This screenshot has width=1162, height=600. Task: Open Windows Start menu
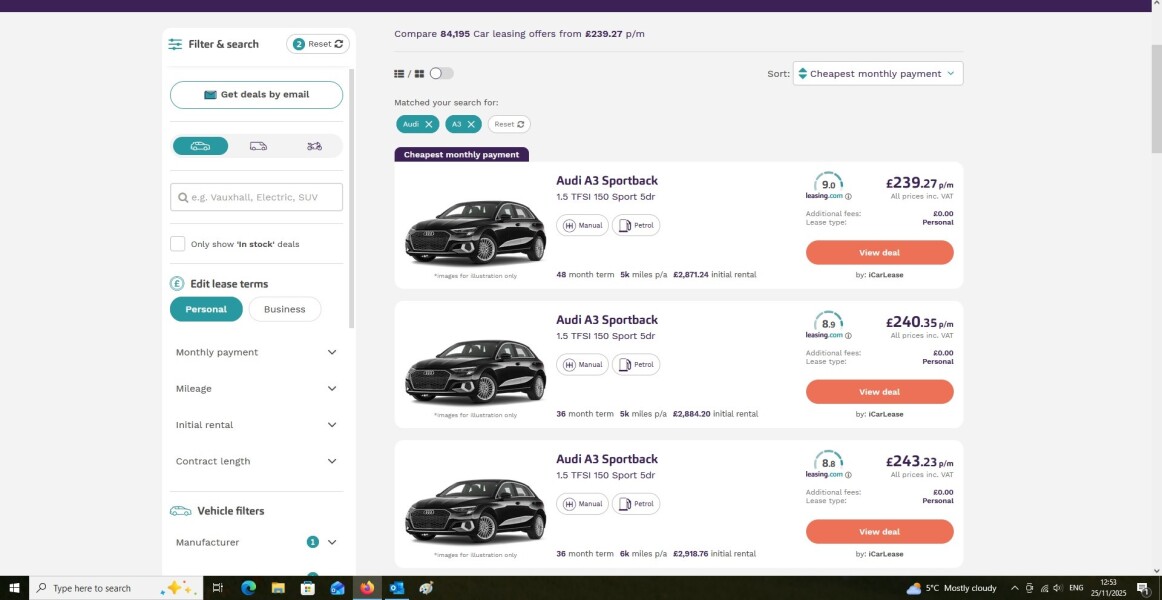pyautogui.click(x=14, y=588)
